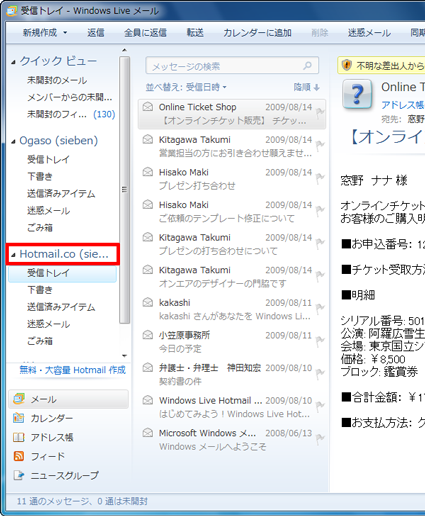
Task: Open the 無料・大容量 Hotmail 作成 link
Action: pos(73,370)
